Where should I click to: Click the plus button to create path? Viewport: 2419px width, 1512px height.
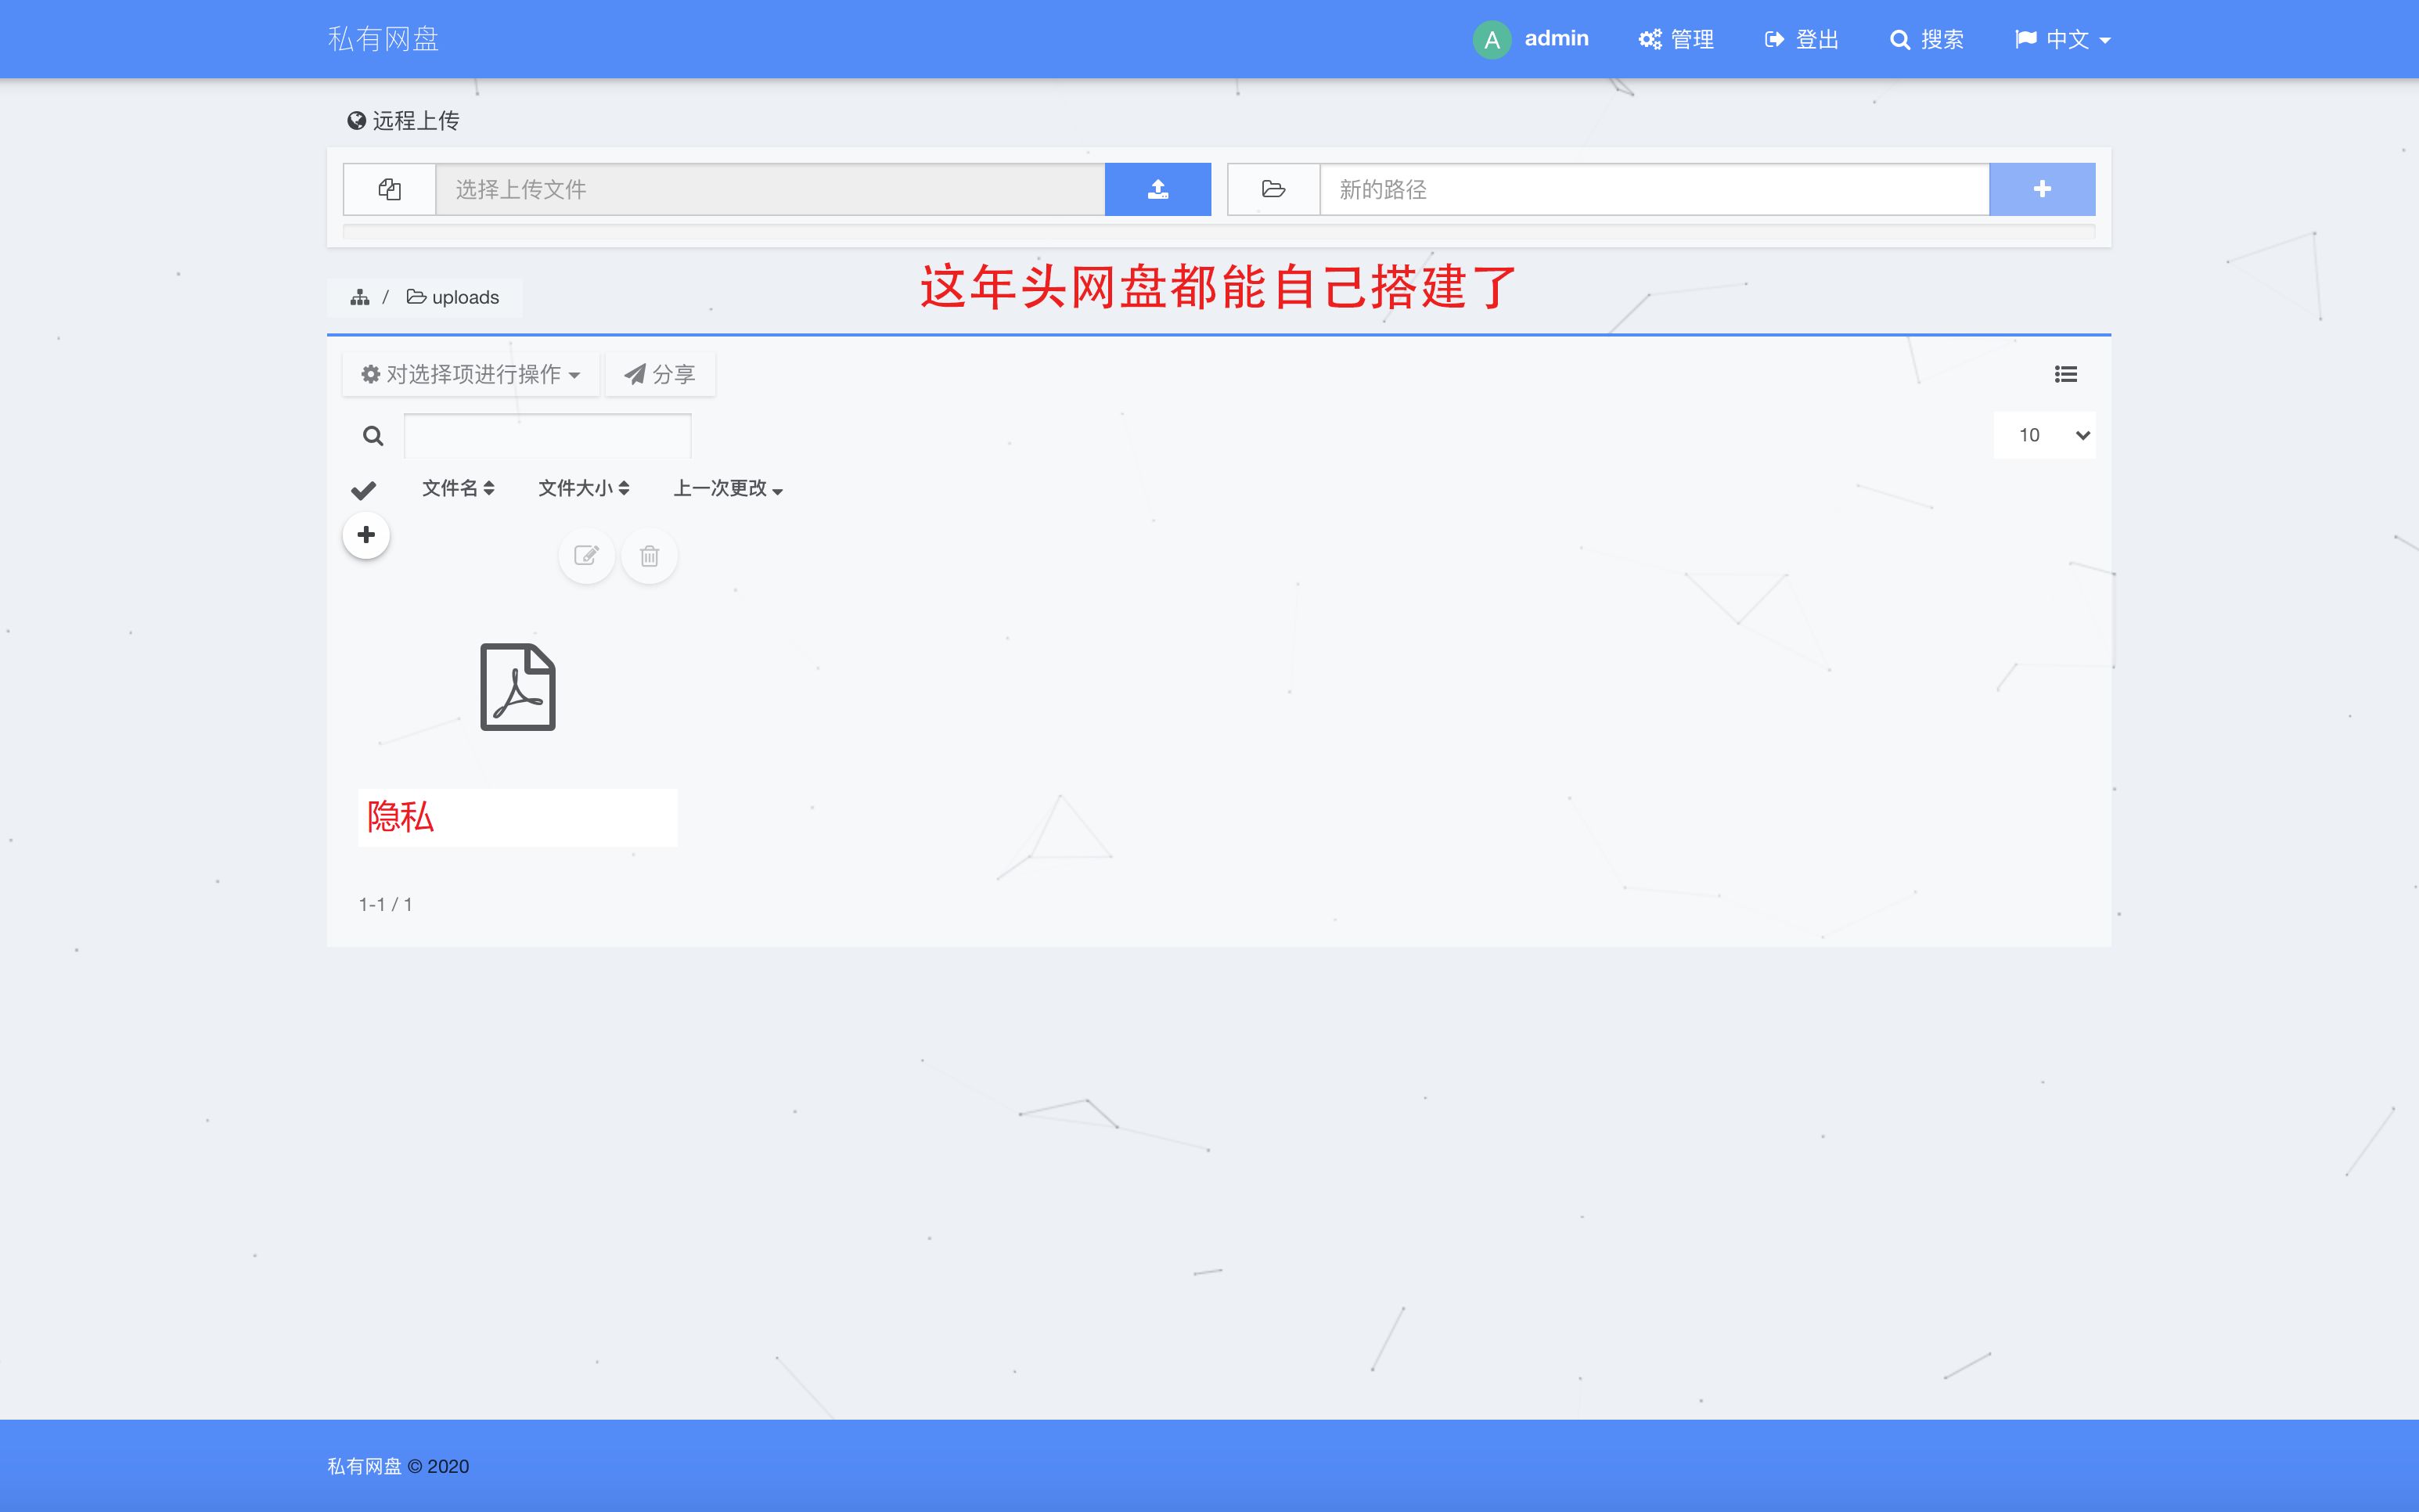click(x=2042, y=189)
